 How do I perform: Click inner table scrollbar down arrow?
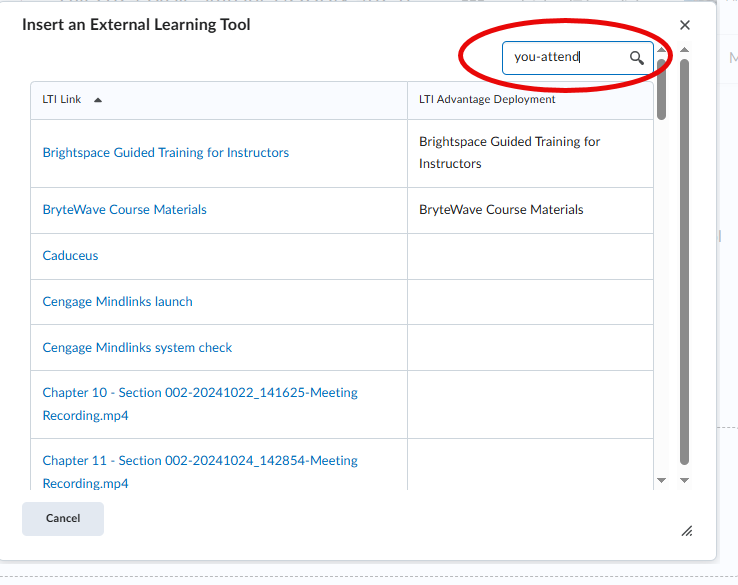pyautogui.click(x=661, y=481)
